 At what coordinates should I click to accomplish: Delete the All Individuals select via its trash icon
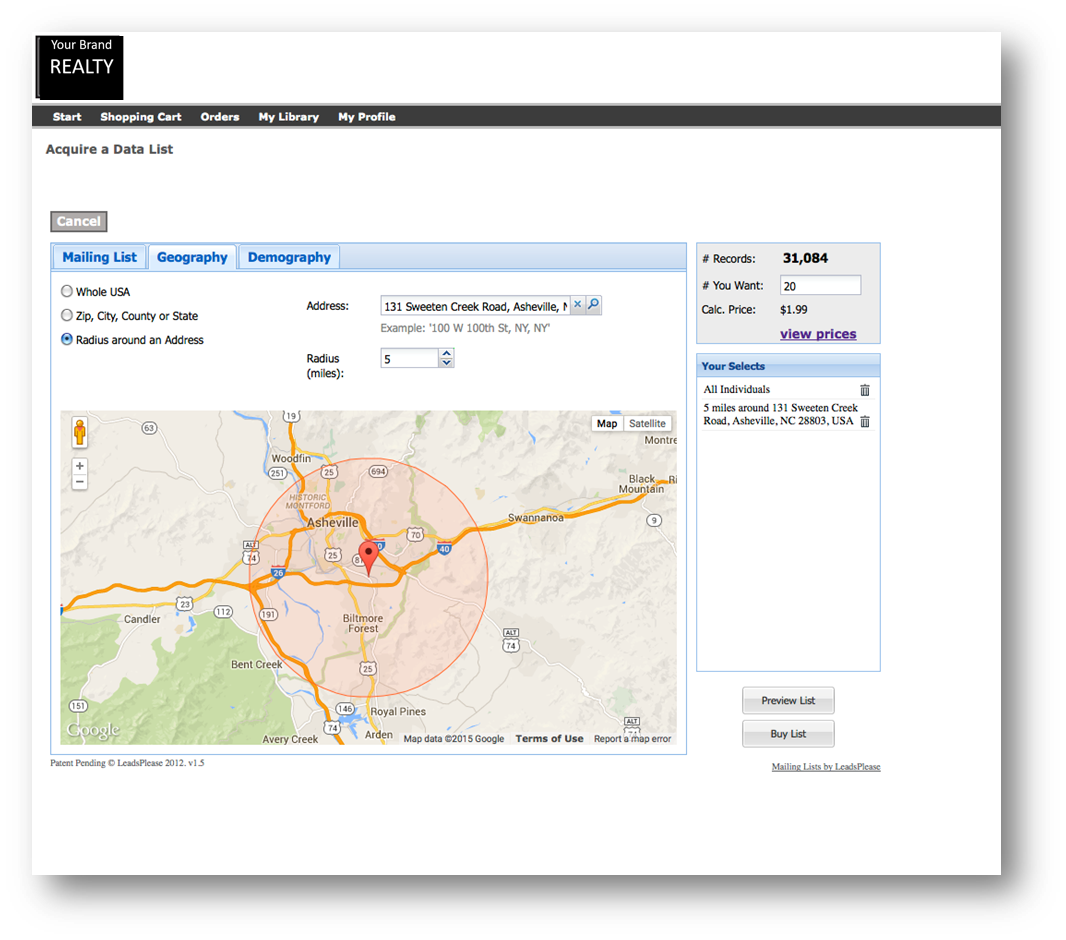pyautogui.click(x=865, y=390)
